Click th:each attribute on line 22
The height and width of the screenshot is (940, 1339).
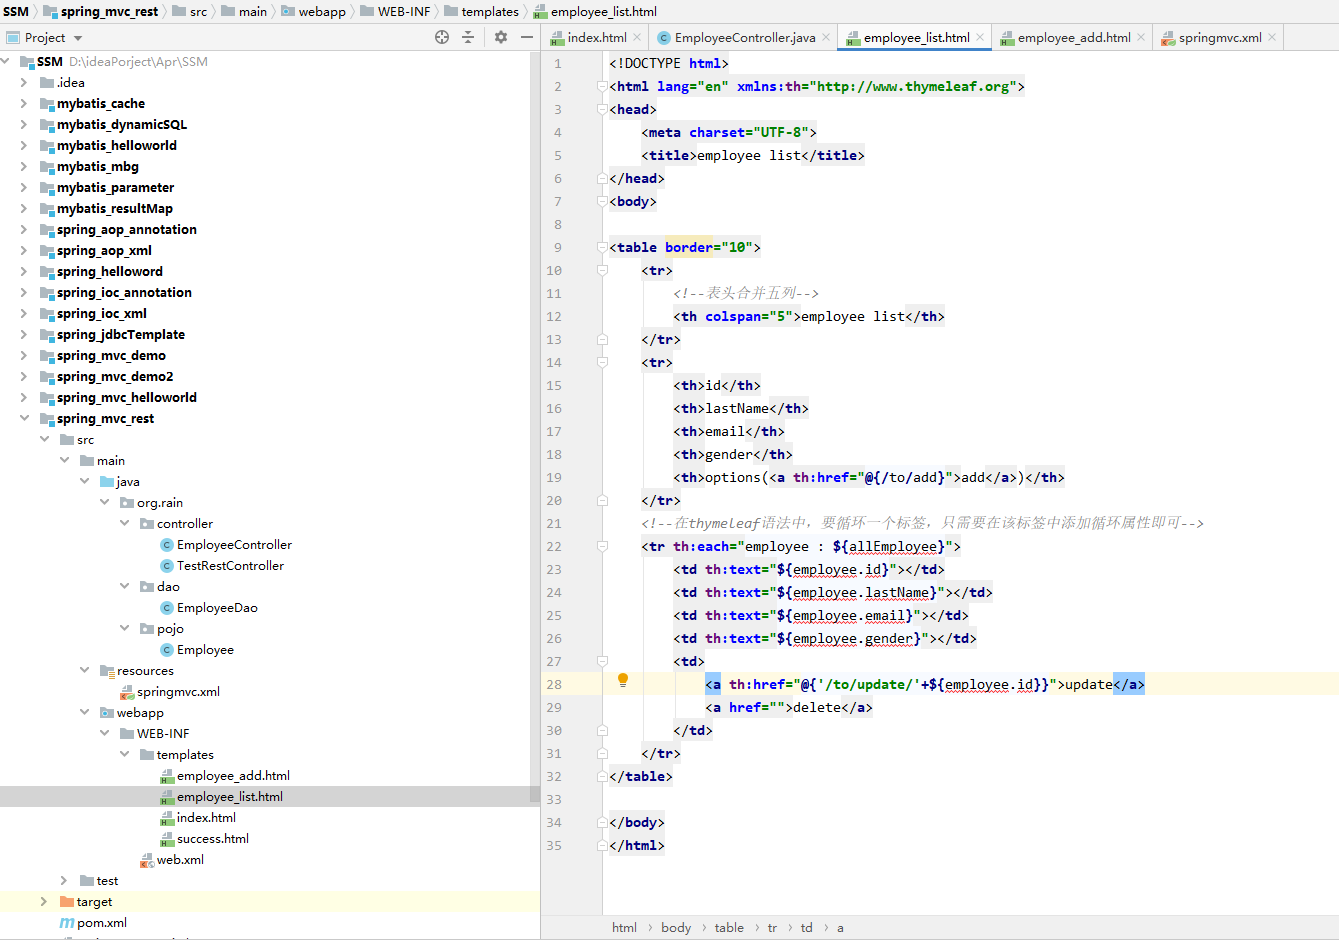[817, 547]
